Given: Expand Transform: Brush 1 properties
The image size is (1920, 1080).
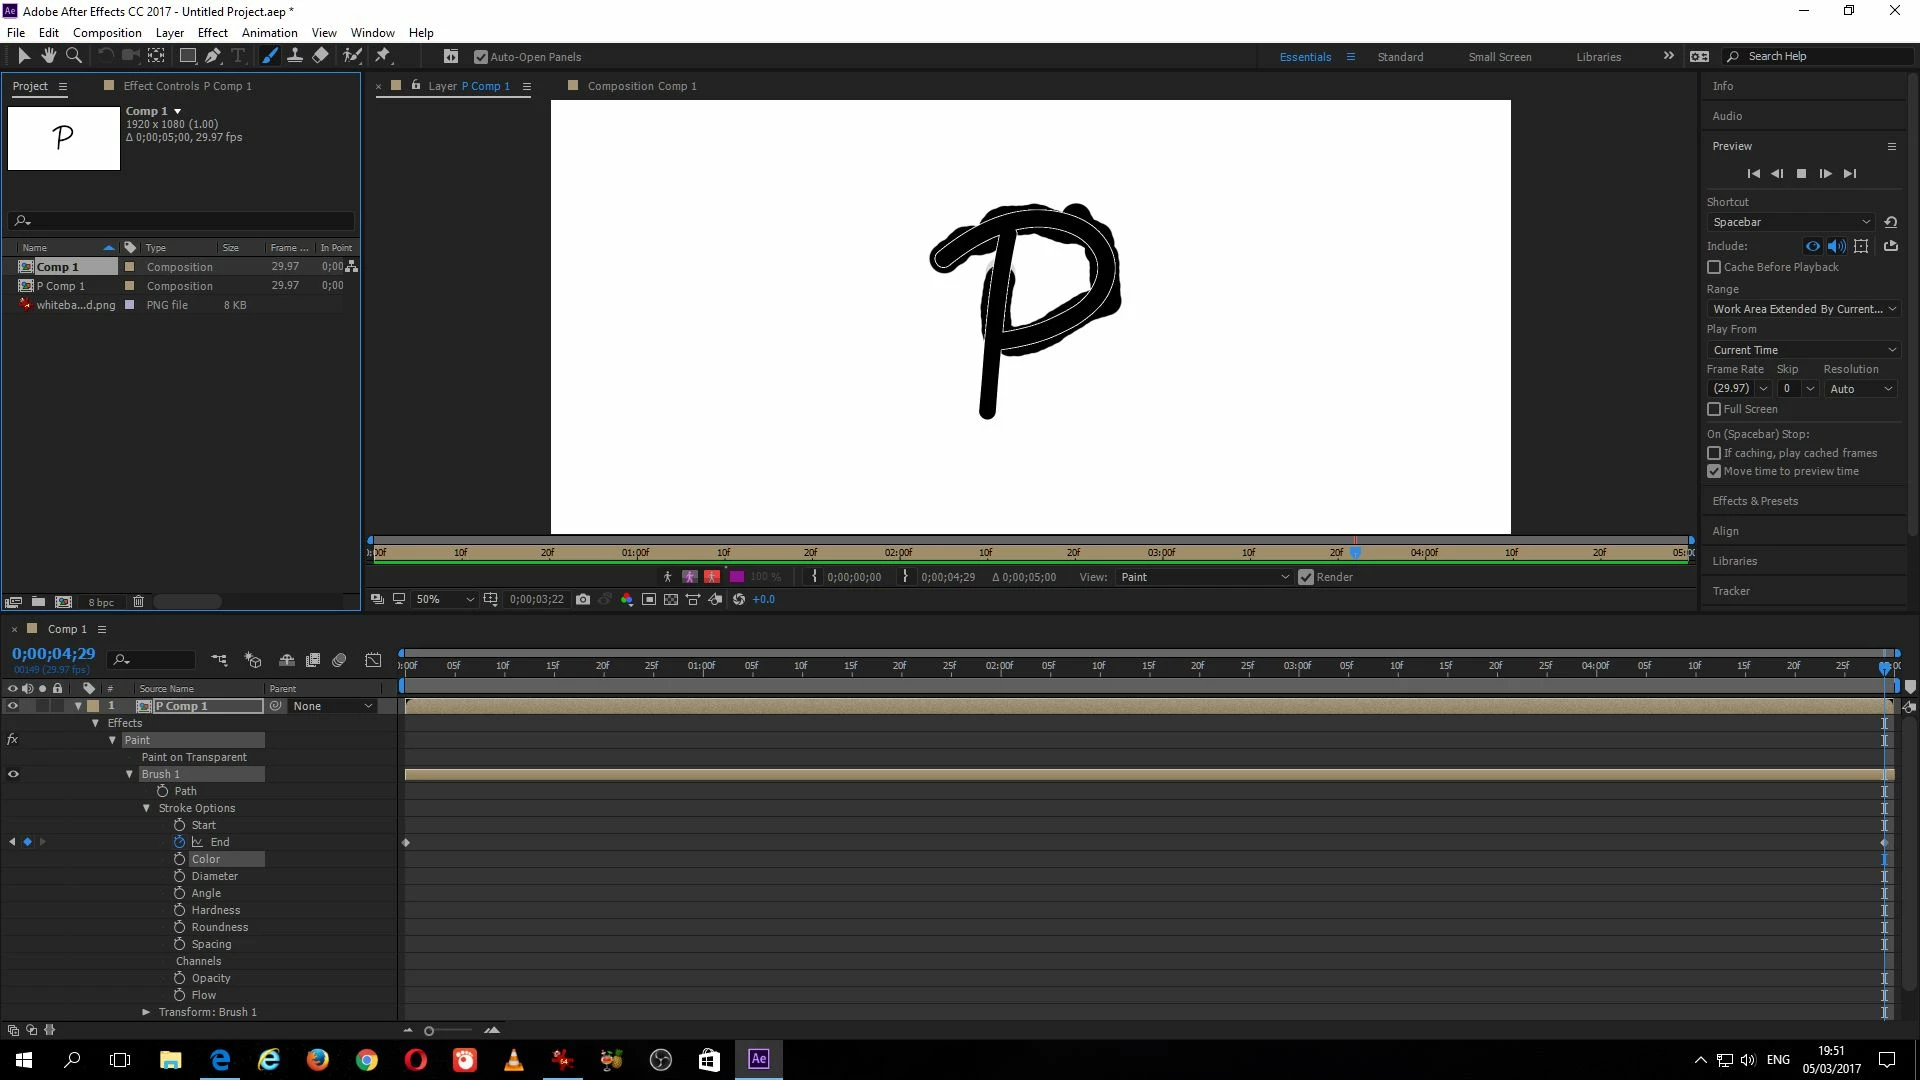Looking at the screenshot, I should (x=147, y=1012).
